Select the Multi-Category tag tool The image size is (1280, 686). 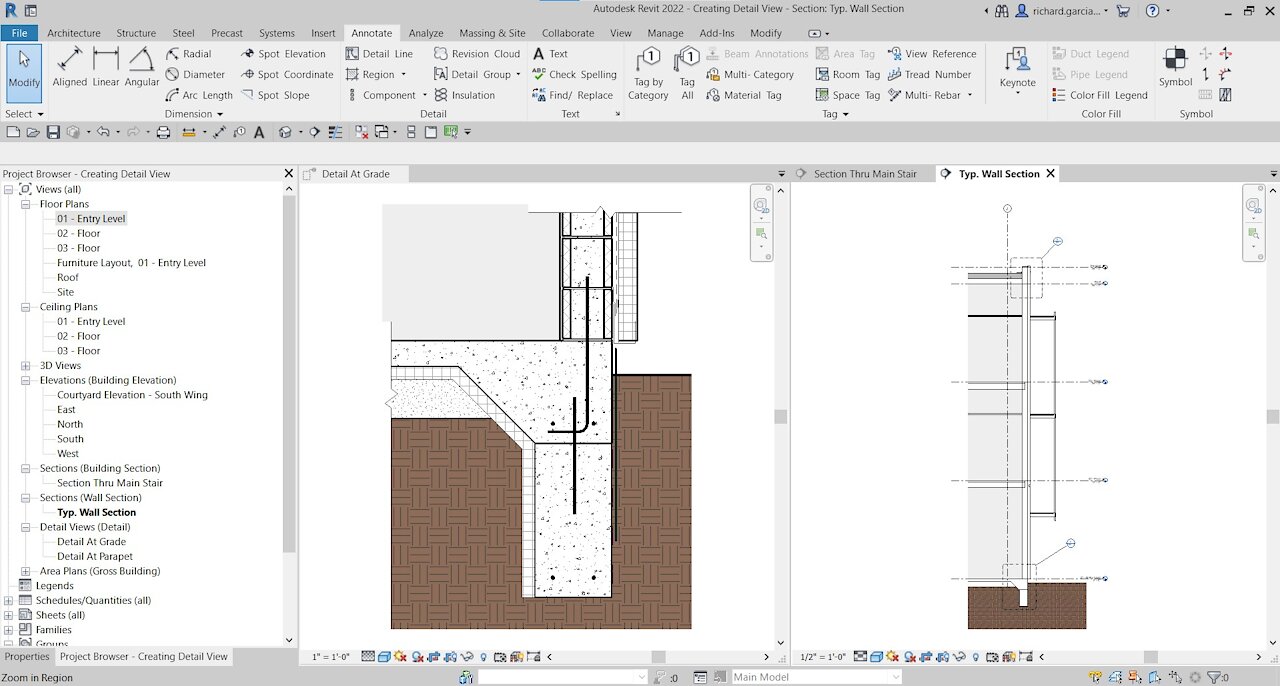pyautogui.click(x=750, y=74)
